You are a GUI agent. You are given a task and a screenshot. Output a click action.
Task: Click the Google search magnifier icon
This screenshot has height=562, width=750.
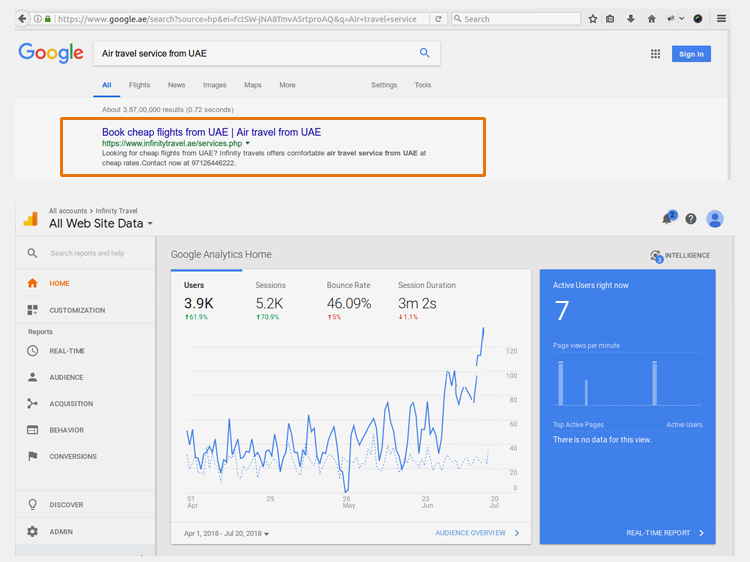point(424,54)
